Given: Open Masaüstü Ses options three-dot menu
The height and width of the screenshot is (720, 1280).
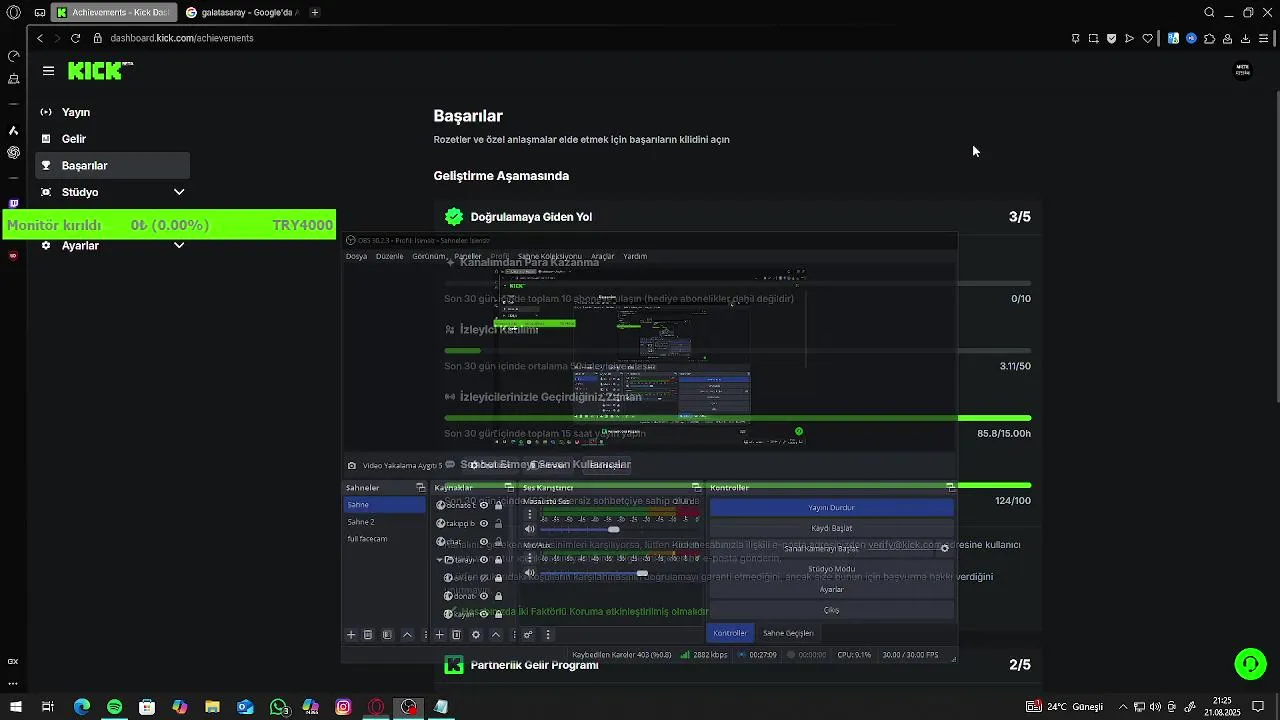Looking at the screenshot, I should pyautogui.click(x=530, y=514).
